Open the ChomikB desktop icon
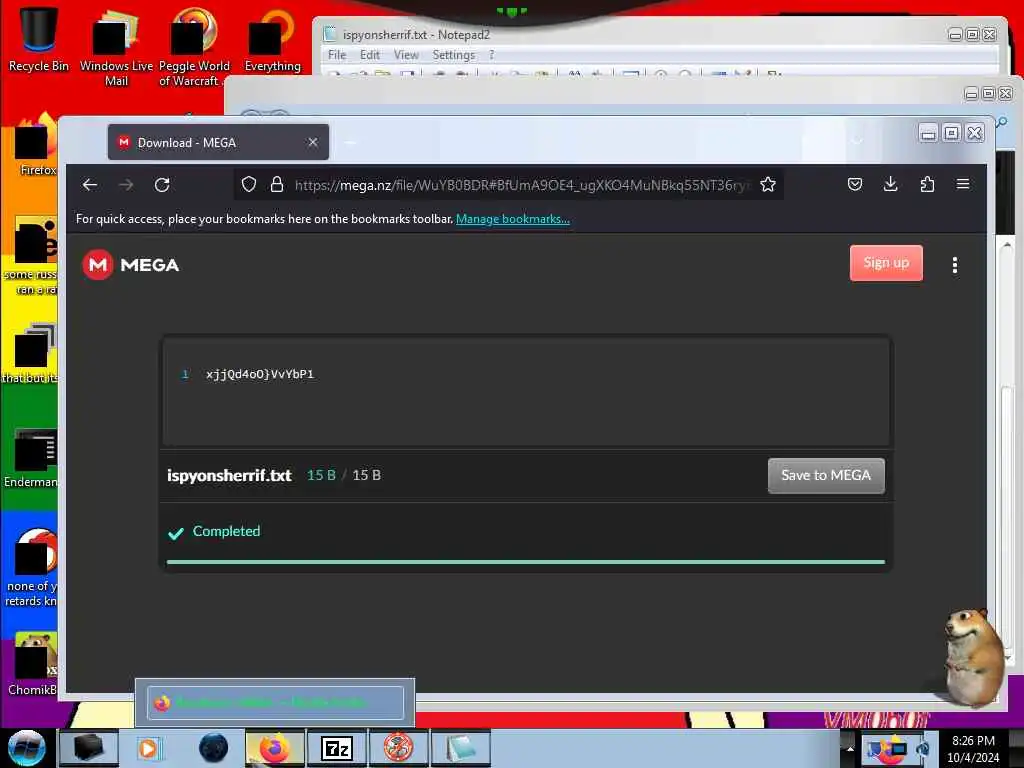This screenshot has height=768, width=1024. coord(33,663)
